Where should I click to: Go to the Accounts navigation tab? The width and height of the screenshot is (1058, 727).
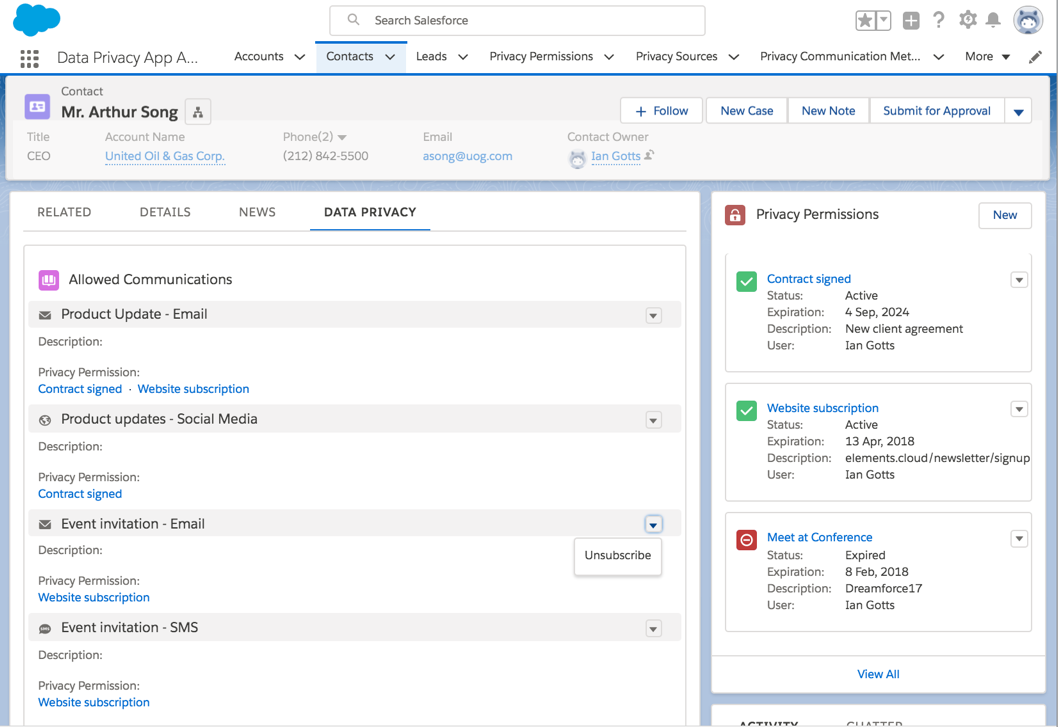pyautogui.click(x=258, y=57)
